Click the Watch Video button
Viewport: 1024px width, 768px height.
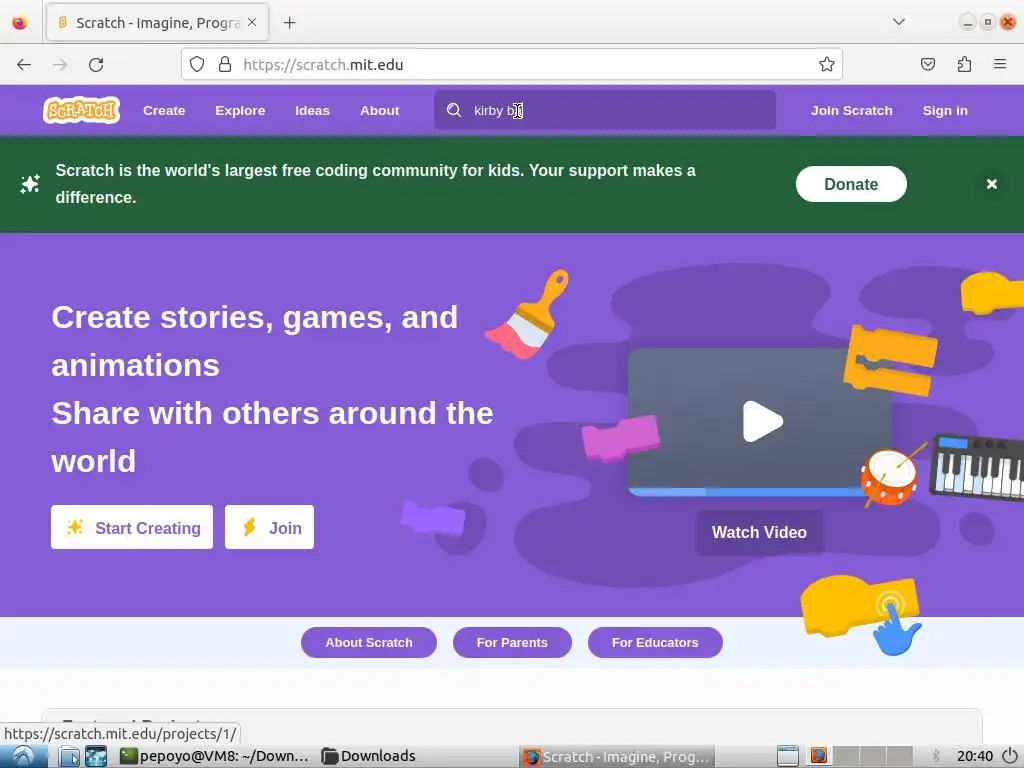click(759, 532)
